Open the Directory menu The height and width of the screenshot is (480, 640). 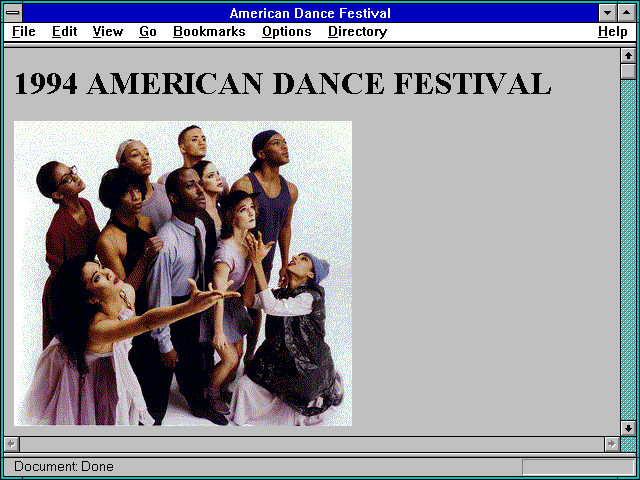pos(358,32)
